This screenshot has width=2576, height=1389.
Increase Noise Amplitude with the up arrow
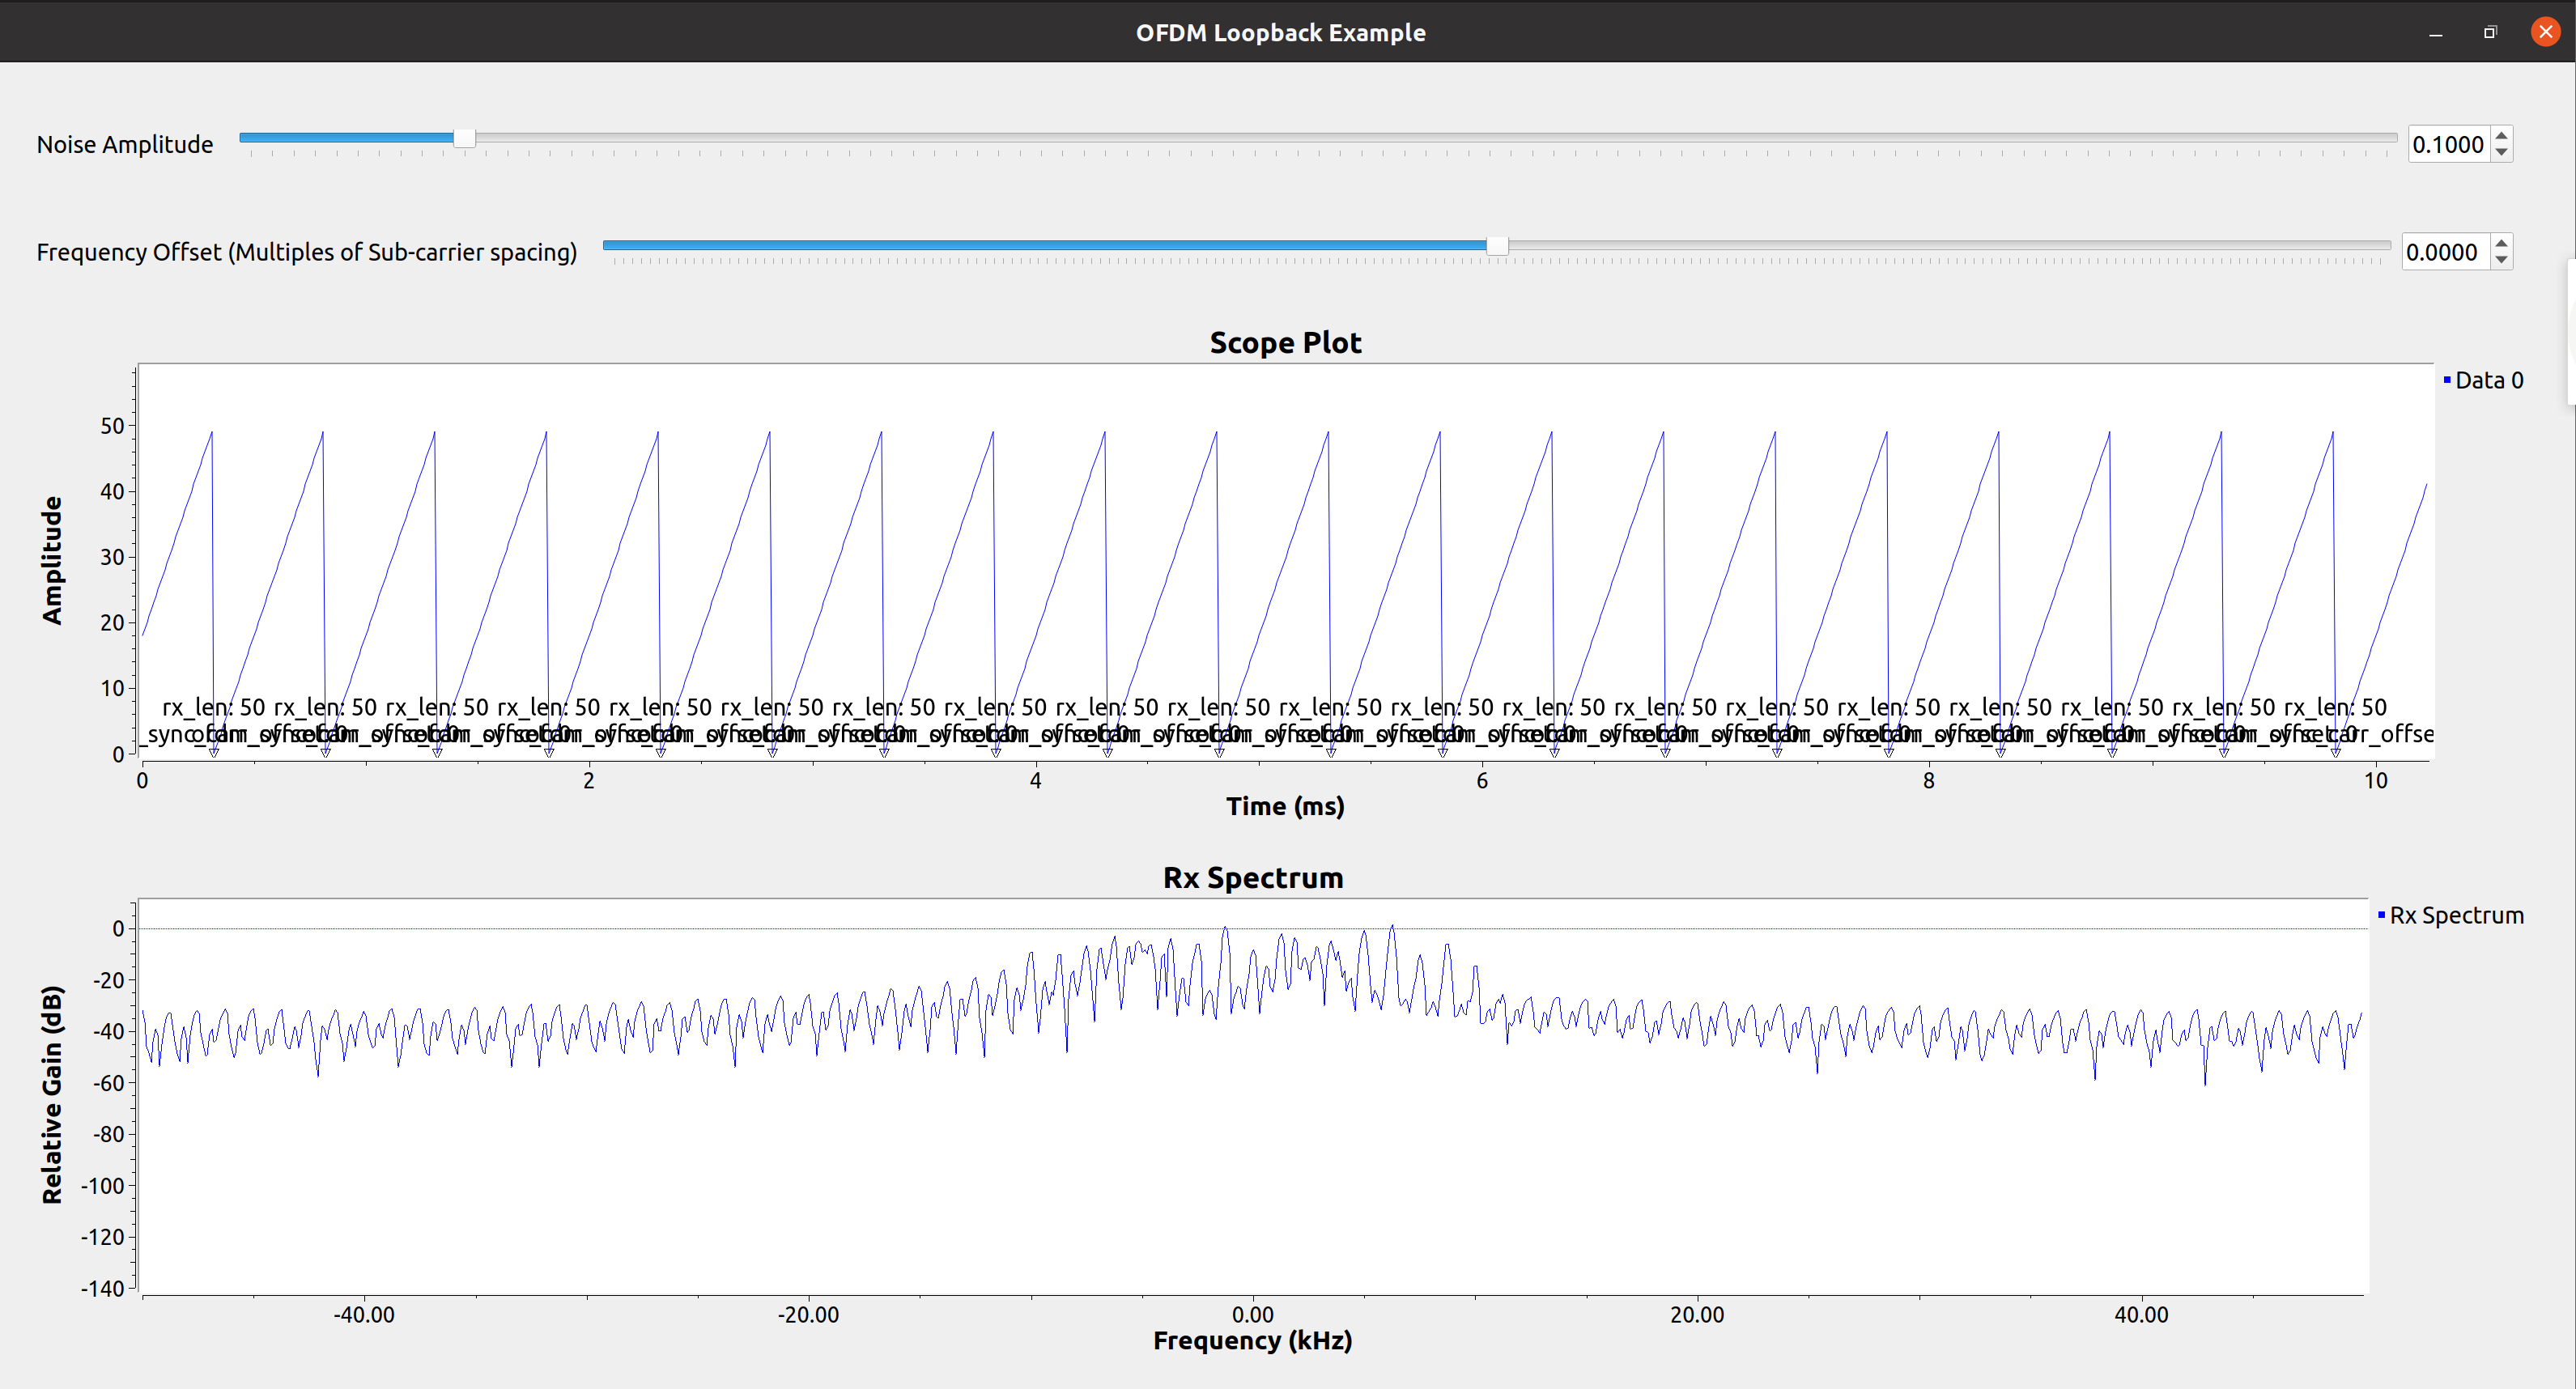click(2501, 136)
